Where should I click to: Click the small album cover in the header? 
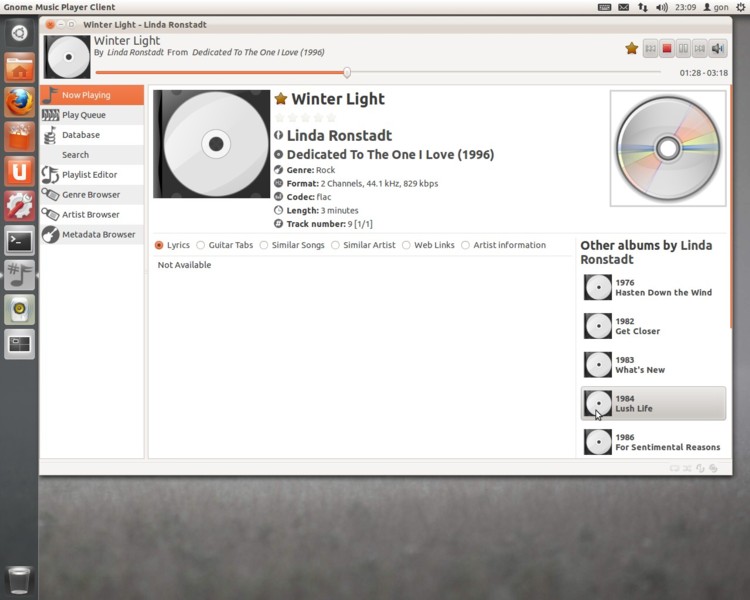67,56
